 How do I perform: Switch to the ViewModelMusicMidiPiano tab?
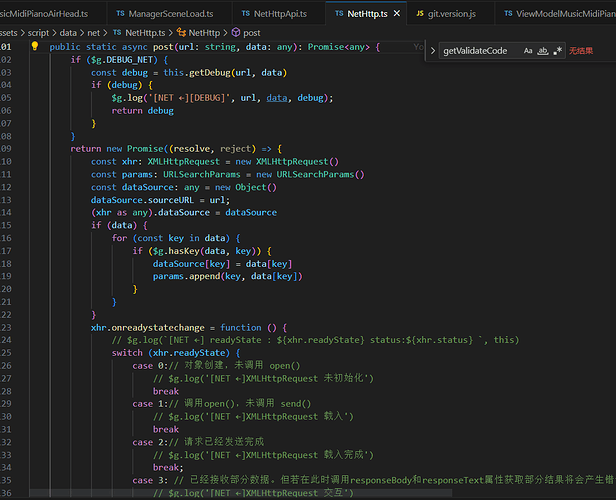(556, 14)
